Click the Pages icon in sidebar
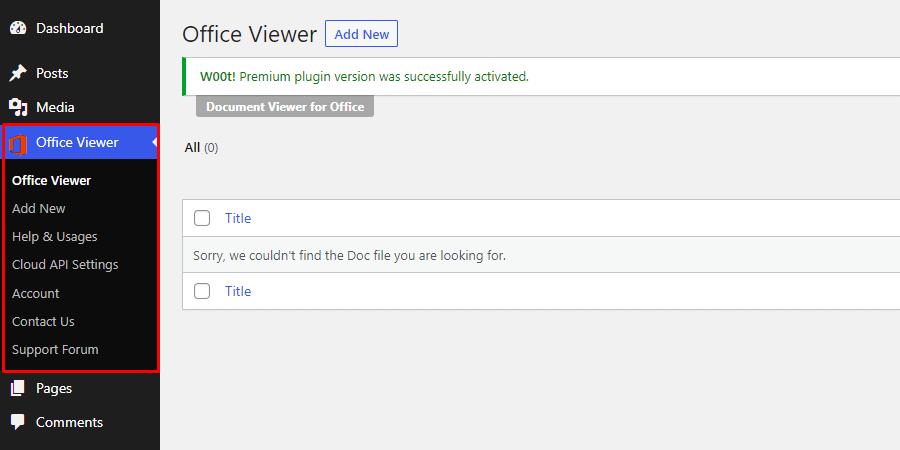This screenshot has height=450, width=900. 17,388
